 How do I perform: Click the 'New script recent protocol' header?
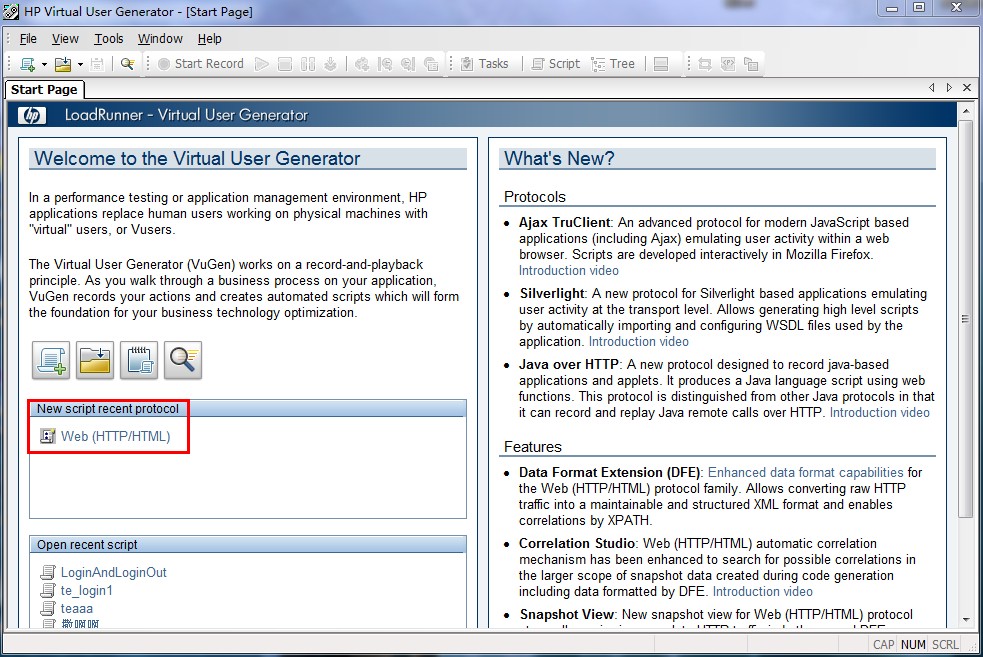tap(248, 409)
